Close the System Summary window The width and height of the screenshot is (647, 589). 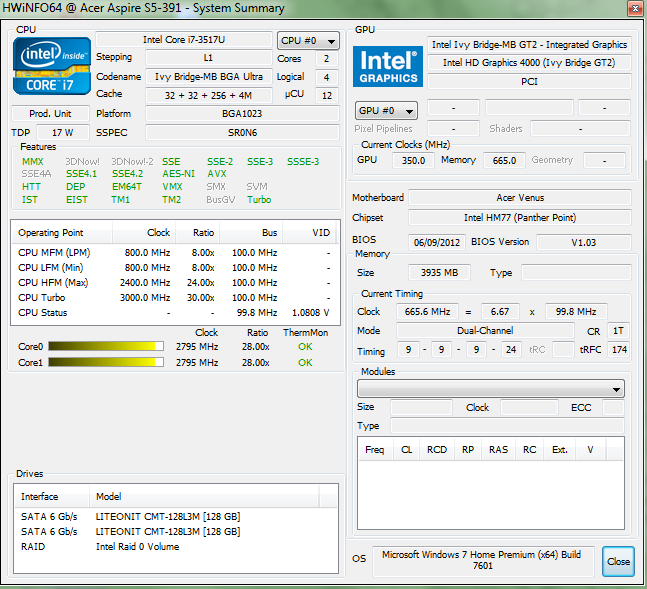[635, 8]
